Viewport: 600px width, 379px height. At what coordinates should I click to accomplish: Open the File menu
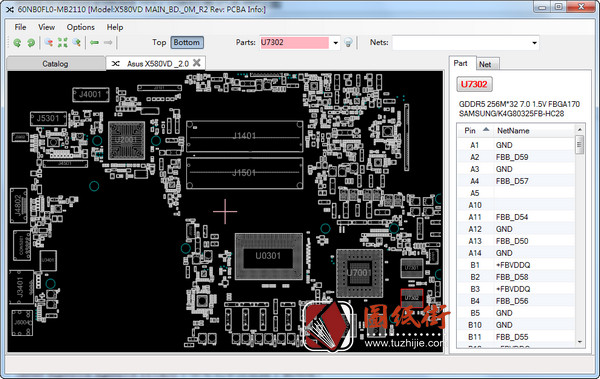pos(20,27)
